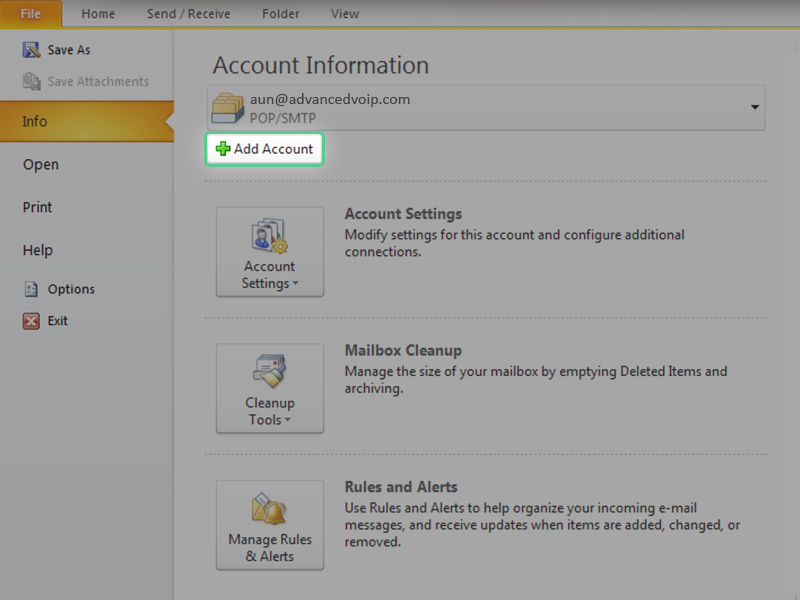Click the POP/SMTP account type text

pyautogui.click(x=283, y=118)
